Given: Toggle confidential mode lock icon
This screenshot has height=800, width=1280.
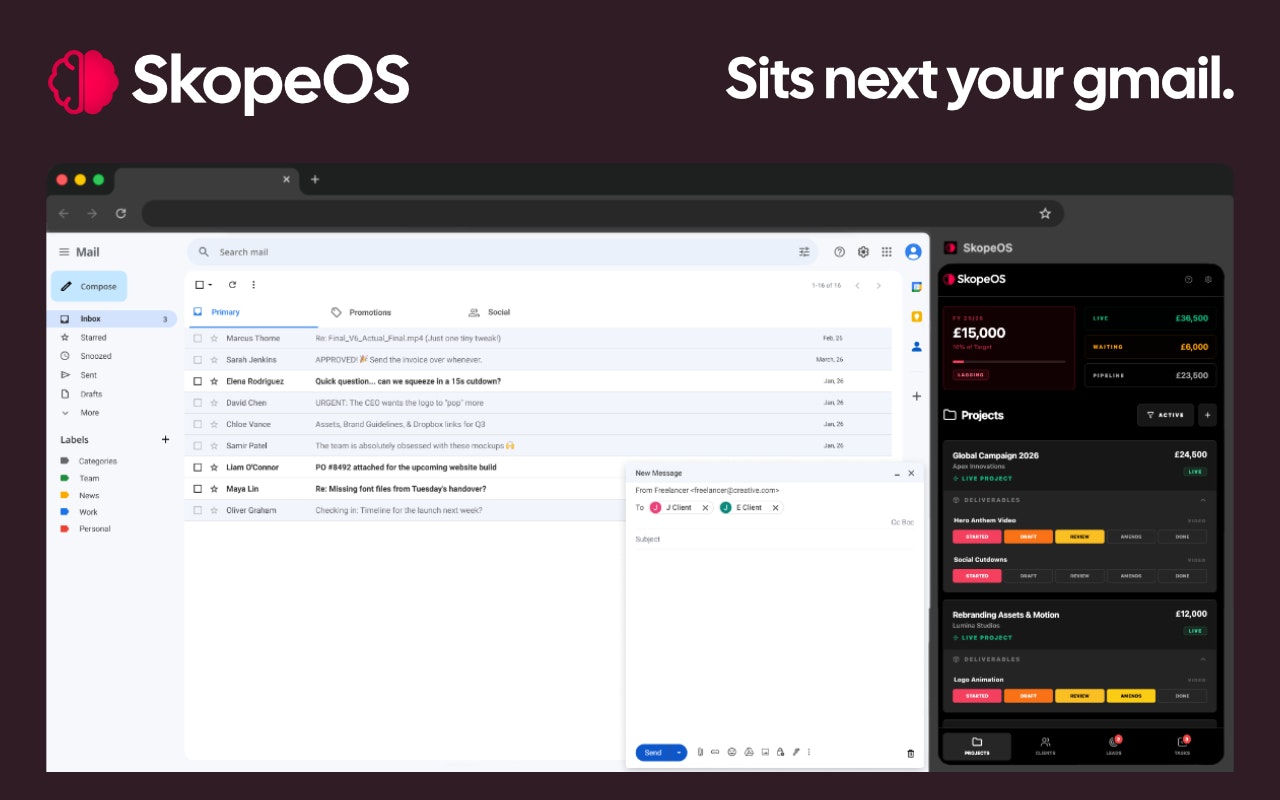Looking at the screenshot, I should coord(780,752).
